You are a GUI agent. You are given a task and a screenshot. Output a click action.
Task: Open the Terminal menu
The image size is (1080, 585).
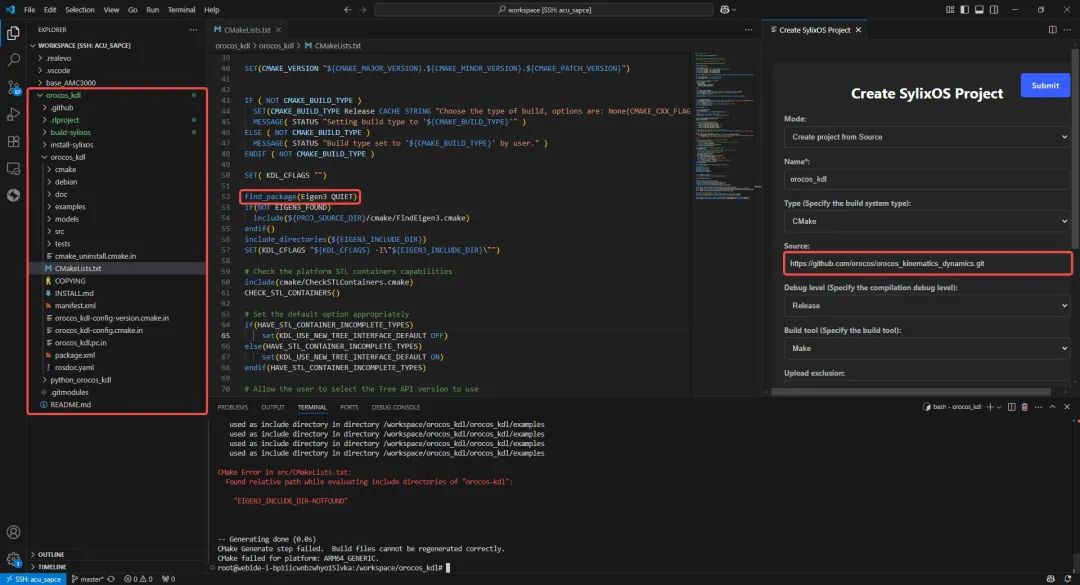click(181, 10)
